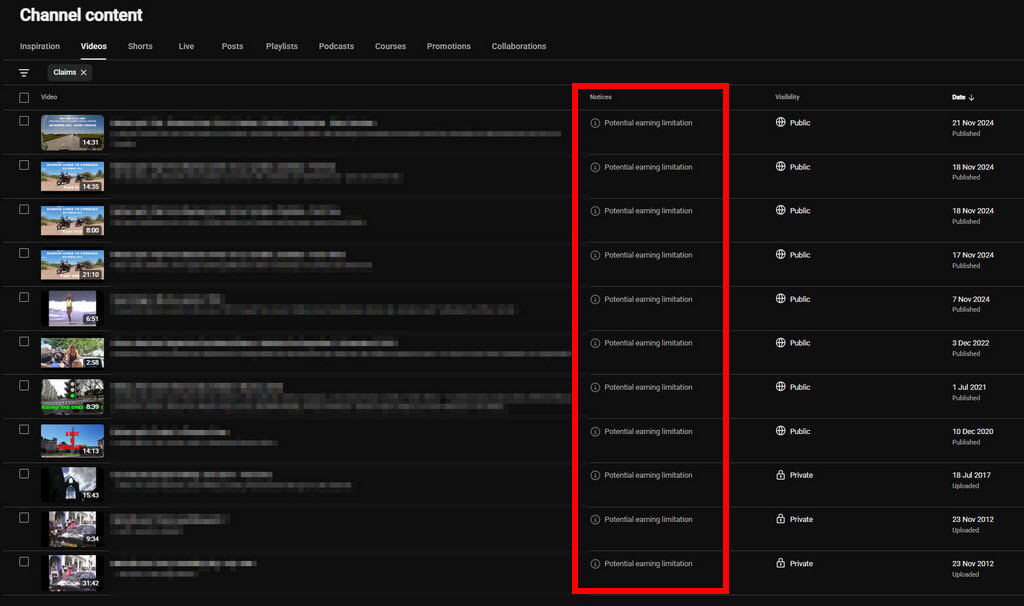1024x606 pixels.
Task: Check the box for the 14:31 video
Action: 24,121
